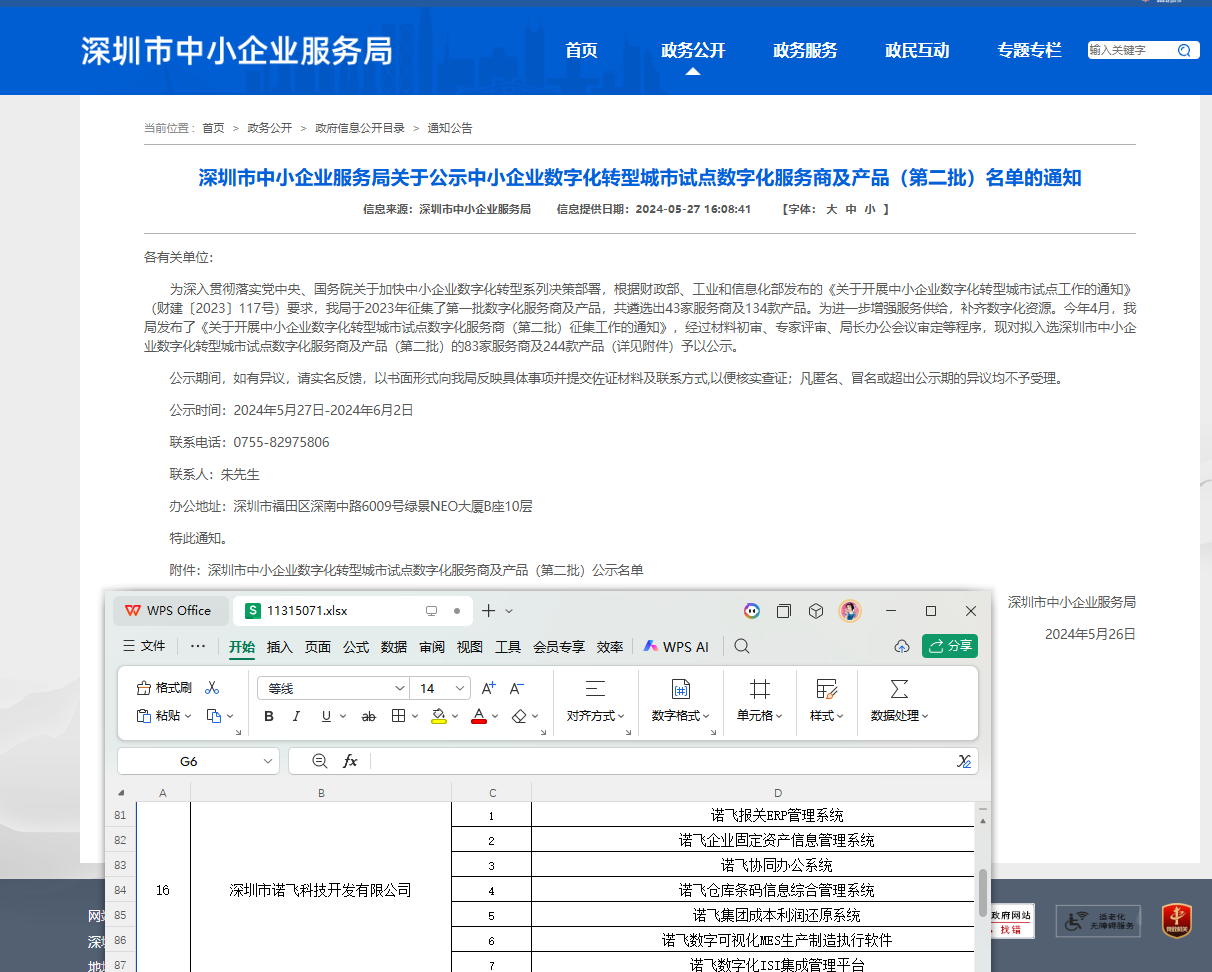Click 通知公告 breadcrumb link
Image resolution: width=1212 pixels, height=972 pixels.
point(450,128)
